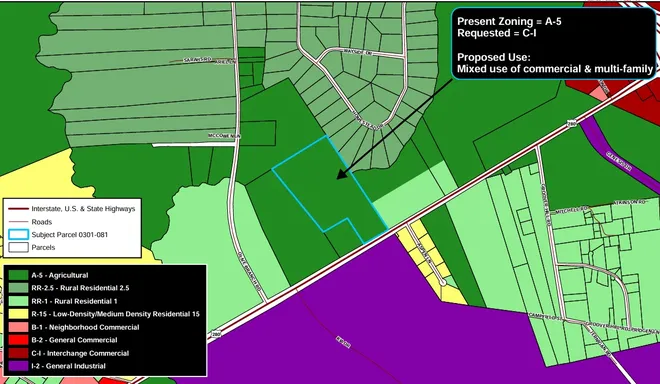This screenshot has width=660, height=384.
Task: Click the Interstate, U.S. & State Highways line symbol
Action: pos(19,209)
